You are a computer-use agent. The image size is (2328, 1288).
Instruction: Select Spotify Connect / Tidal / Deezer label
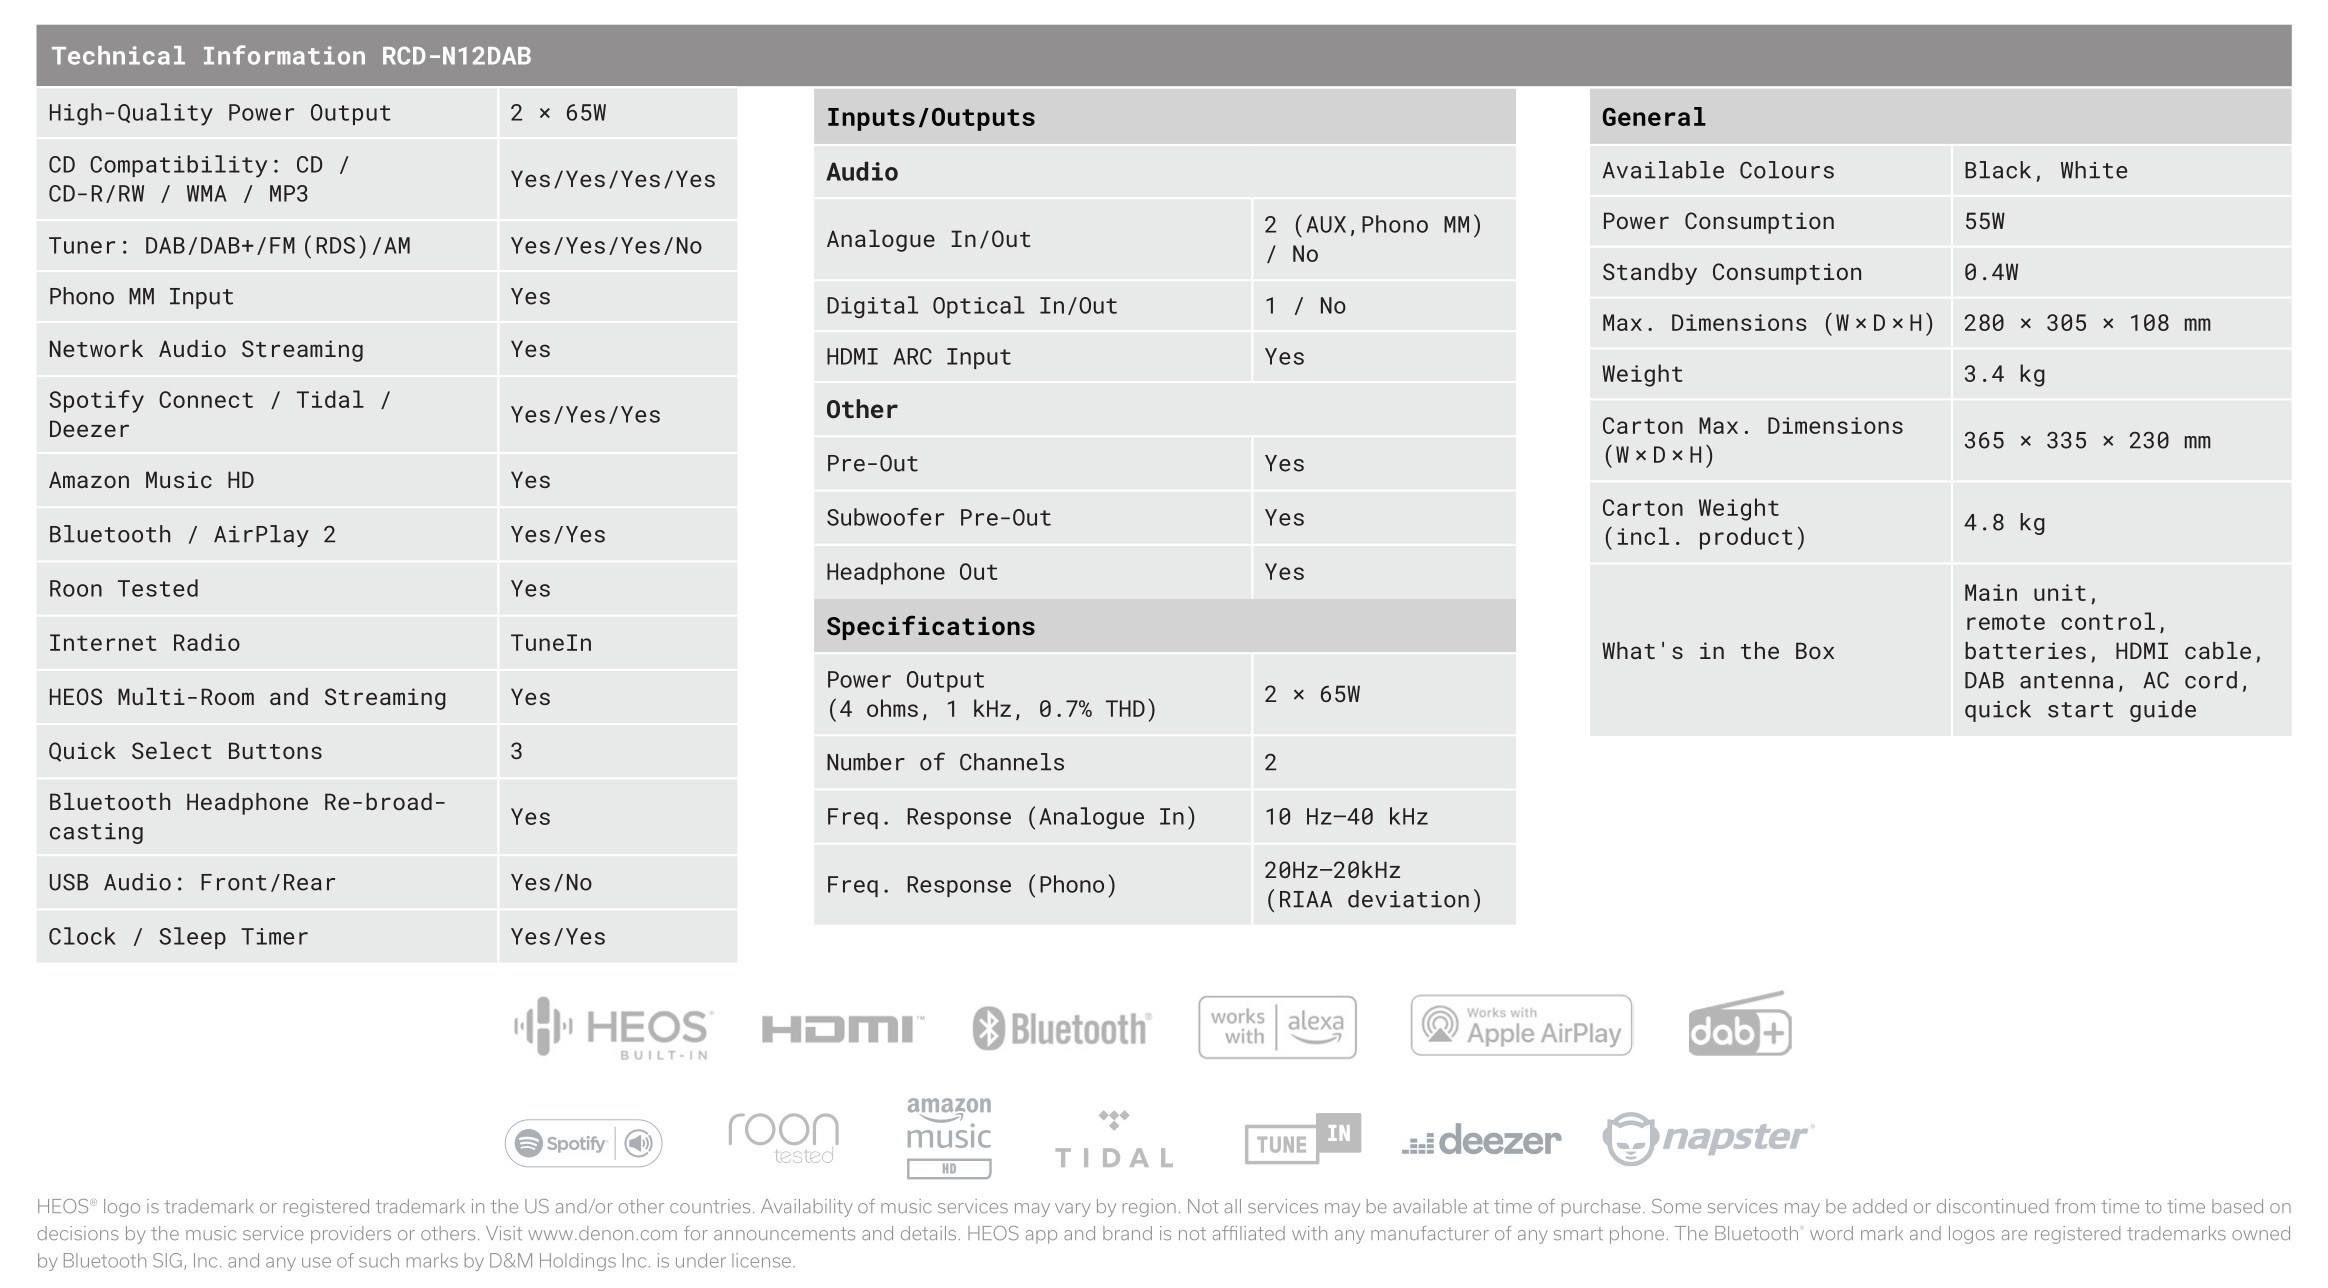coord(220,415)
